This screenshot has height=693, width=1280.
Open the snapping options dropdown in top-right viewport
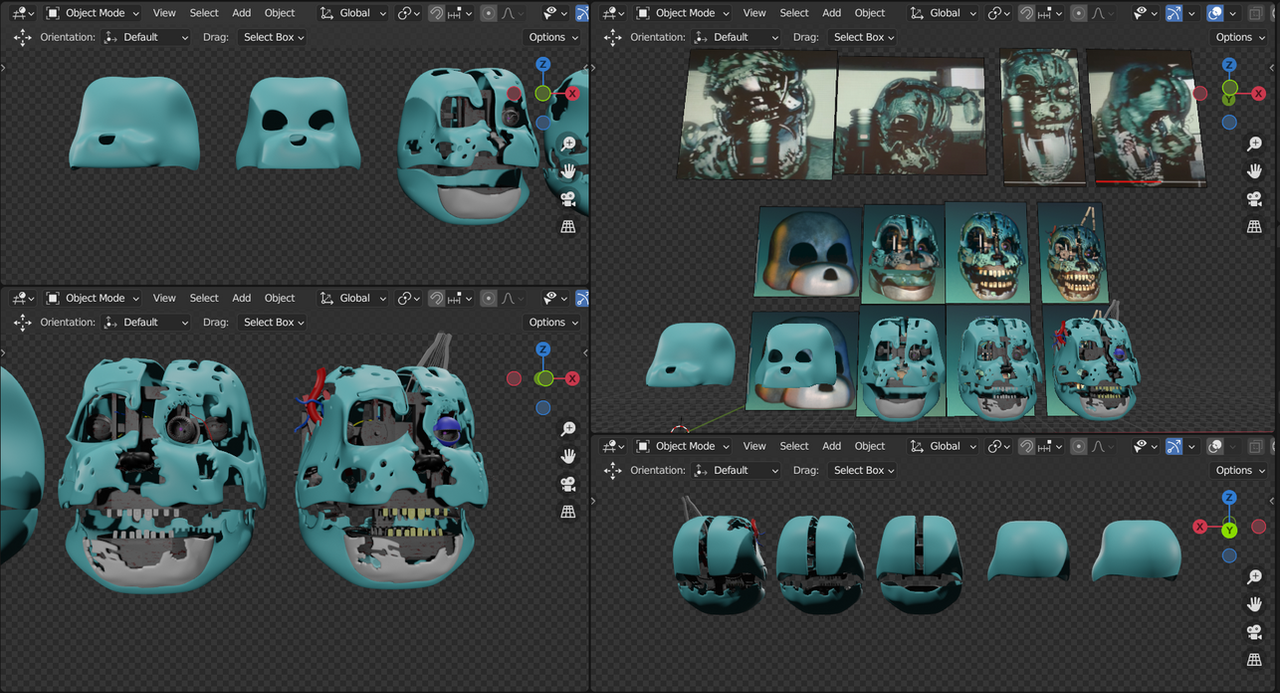pyautogui.click(x=1050, y=13)
